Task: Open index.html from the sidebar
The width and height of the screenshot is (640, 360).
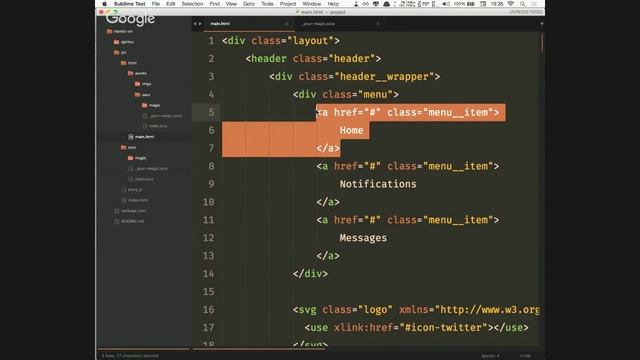Action: pyautogui.click(x=138, y=200)
